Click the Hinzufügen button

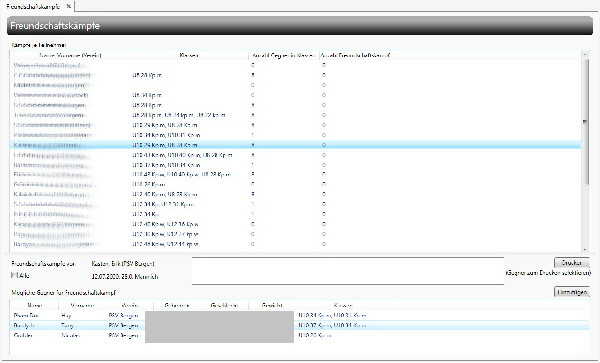(x=572, y=292)
